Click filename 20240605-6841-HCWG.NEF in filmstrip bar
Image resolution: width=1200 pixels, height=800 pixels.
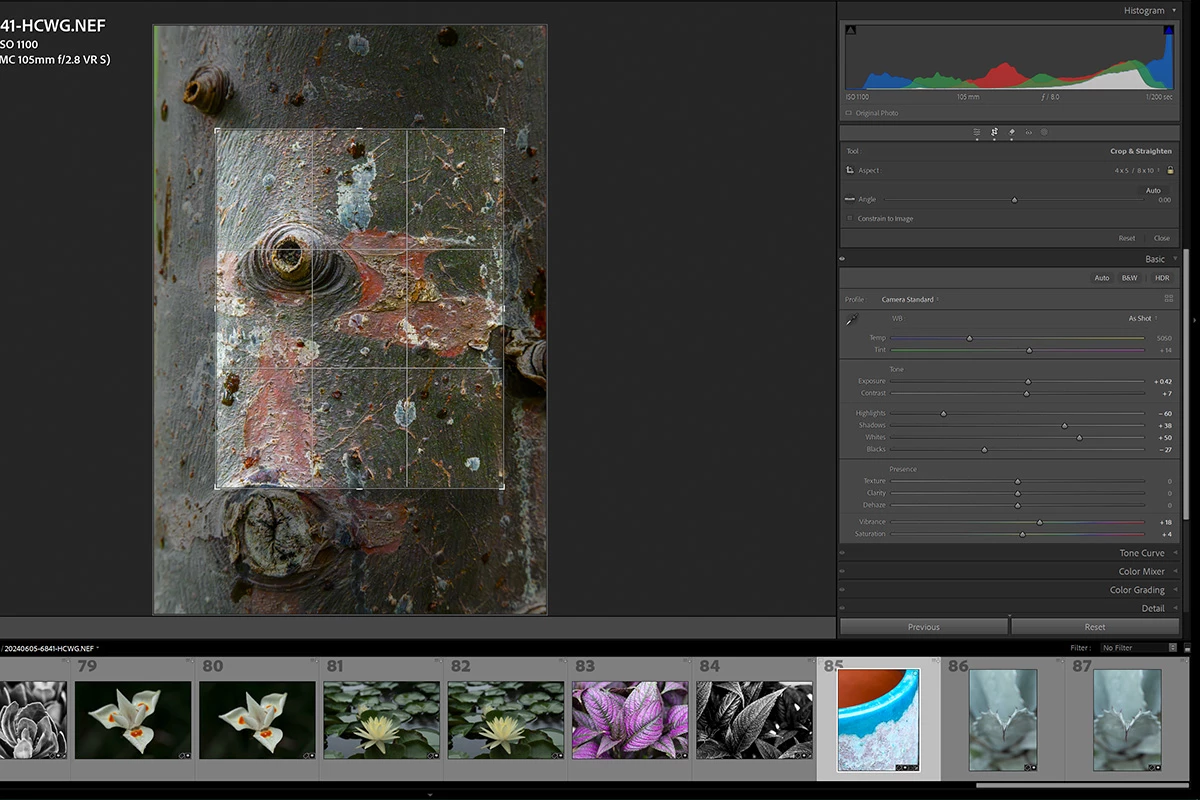pos(50,649)
